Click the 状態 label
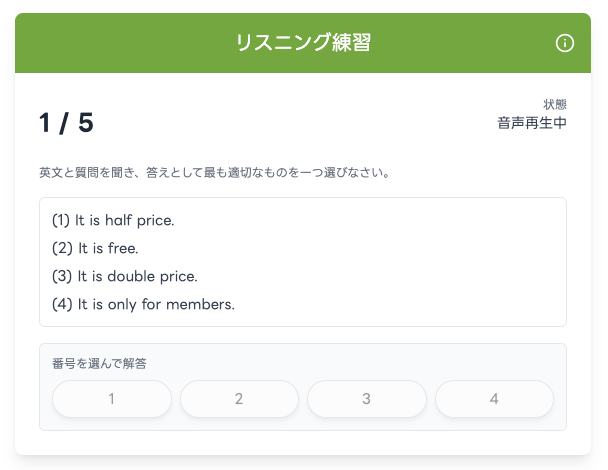 click(555, 104)
